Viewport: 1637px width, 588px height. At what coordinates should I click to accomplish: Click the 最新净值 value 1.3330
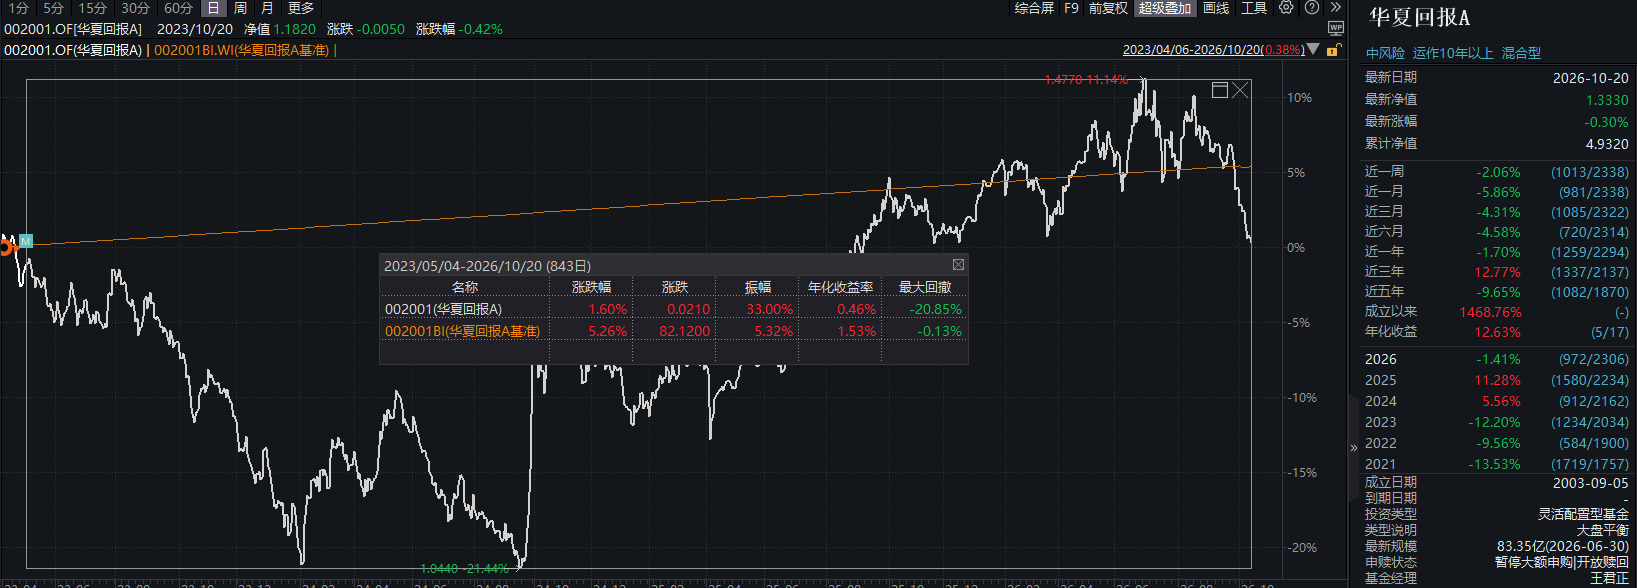1607,100
